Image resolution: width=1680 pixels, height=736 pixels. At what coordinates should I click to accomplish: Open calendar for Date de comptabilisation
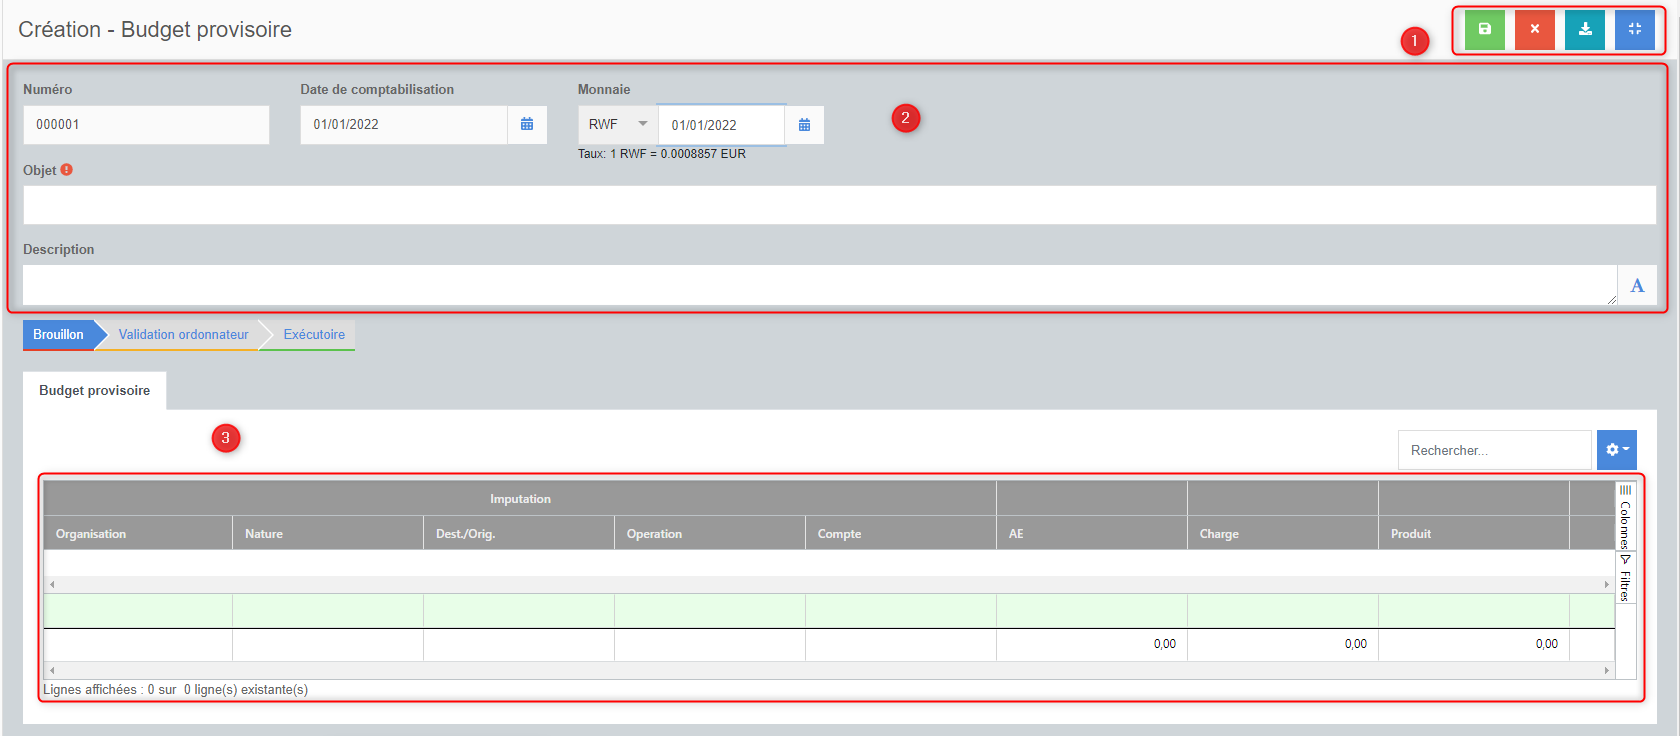(527, 125)
